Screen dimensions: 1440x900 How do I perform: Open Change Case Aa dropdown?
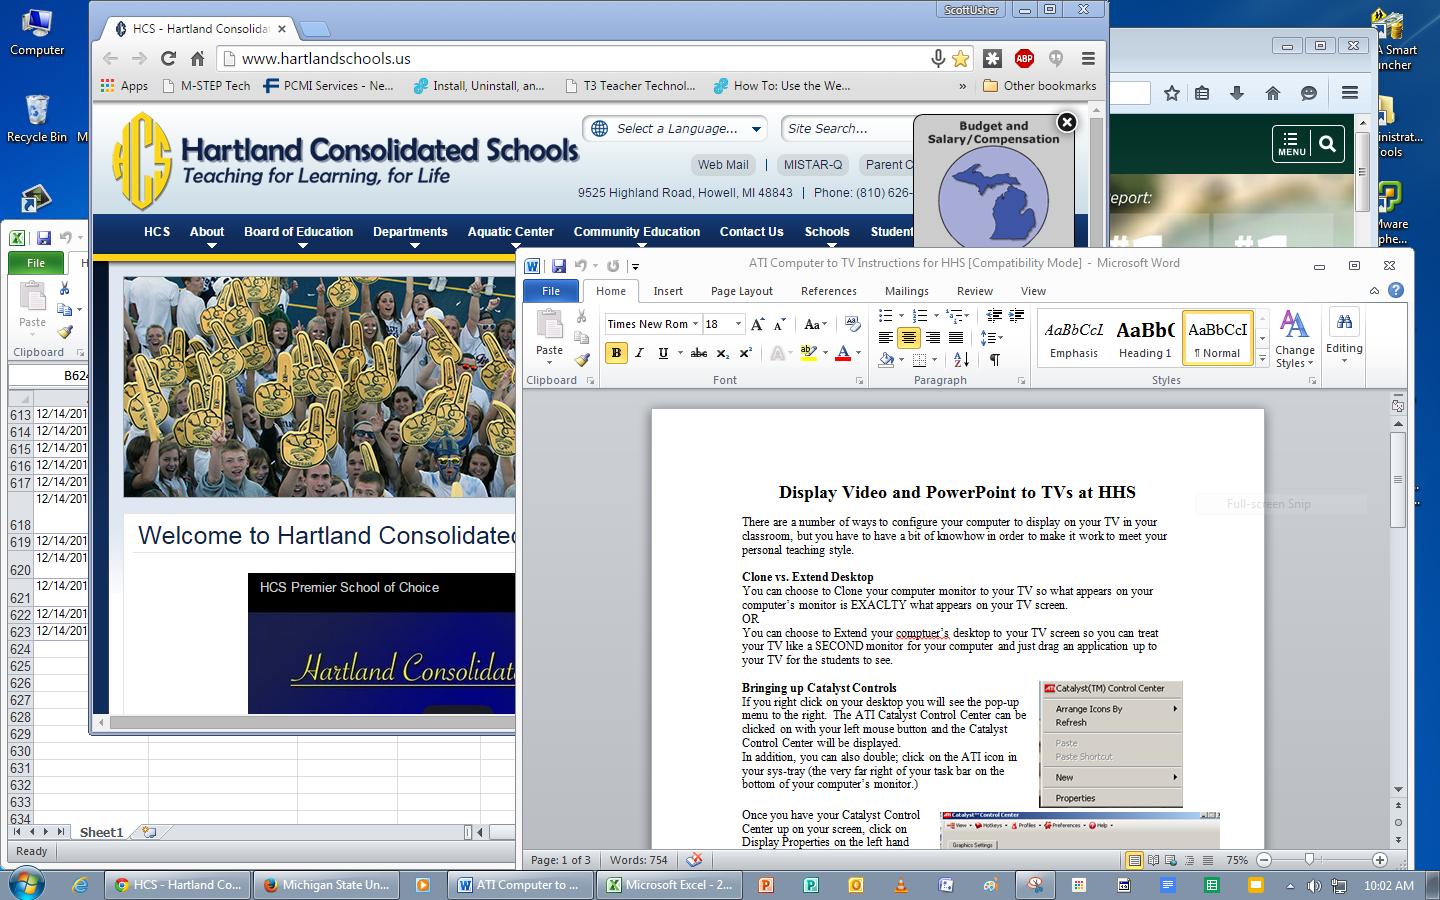pyautogui.click(x=815, y=324)
